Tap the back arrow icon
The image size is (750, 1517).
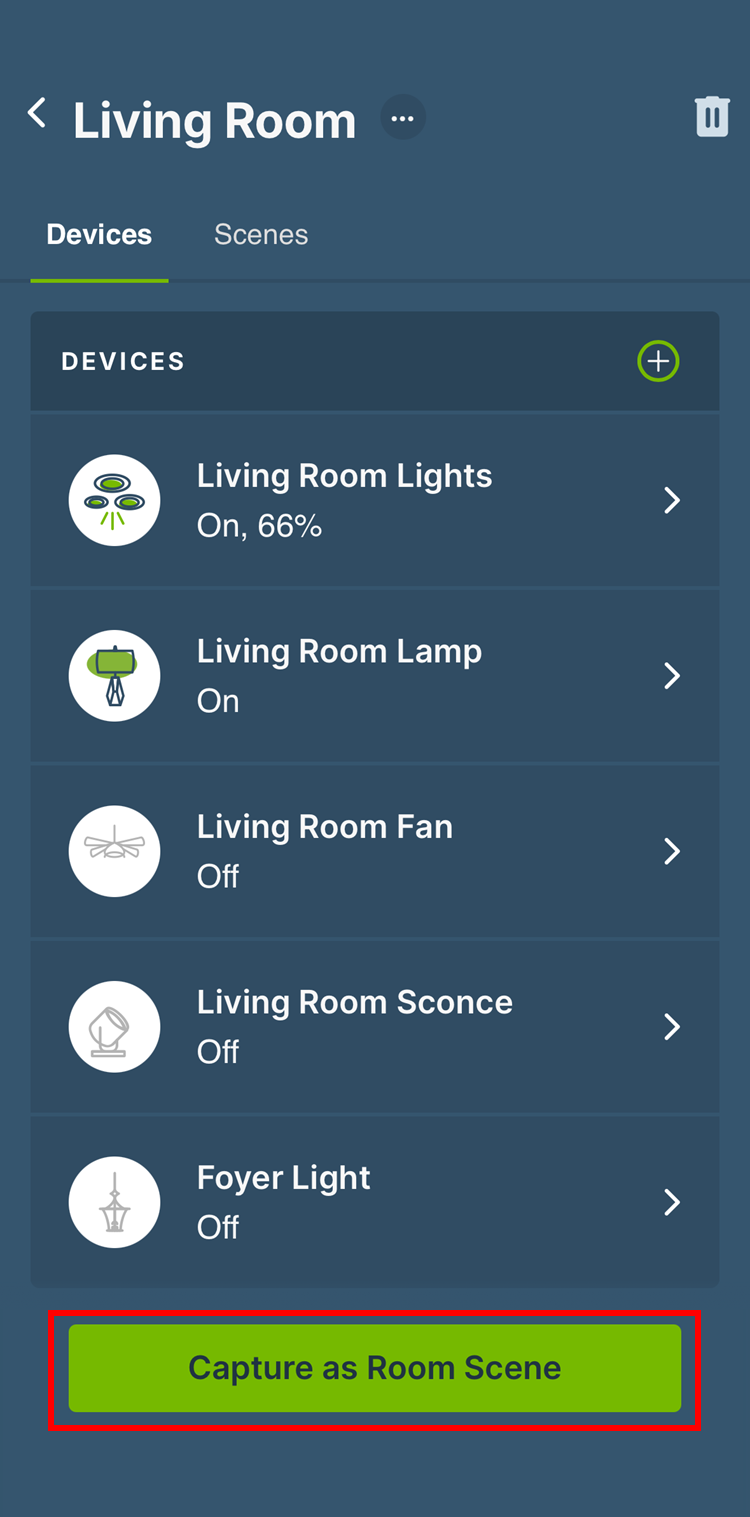(38, 114)
